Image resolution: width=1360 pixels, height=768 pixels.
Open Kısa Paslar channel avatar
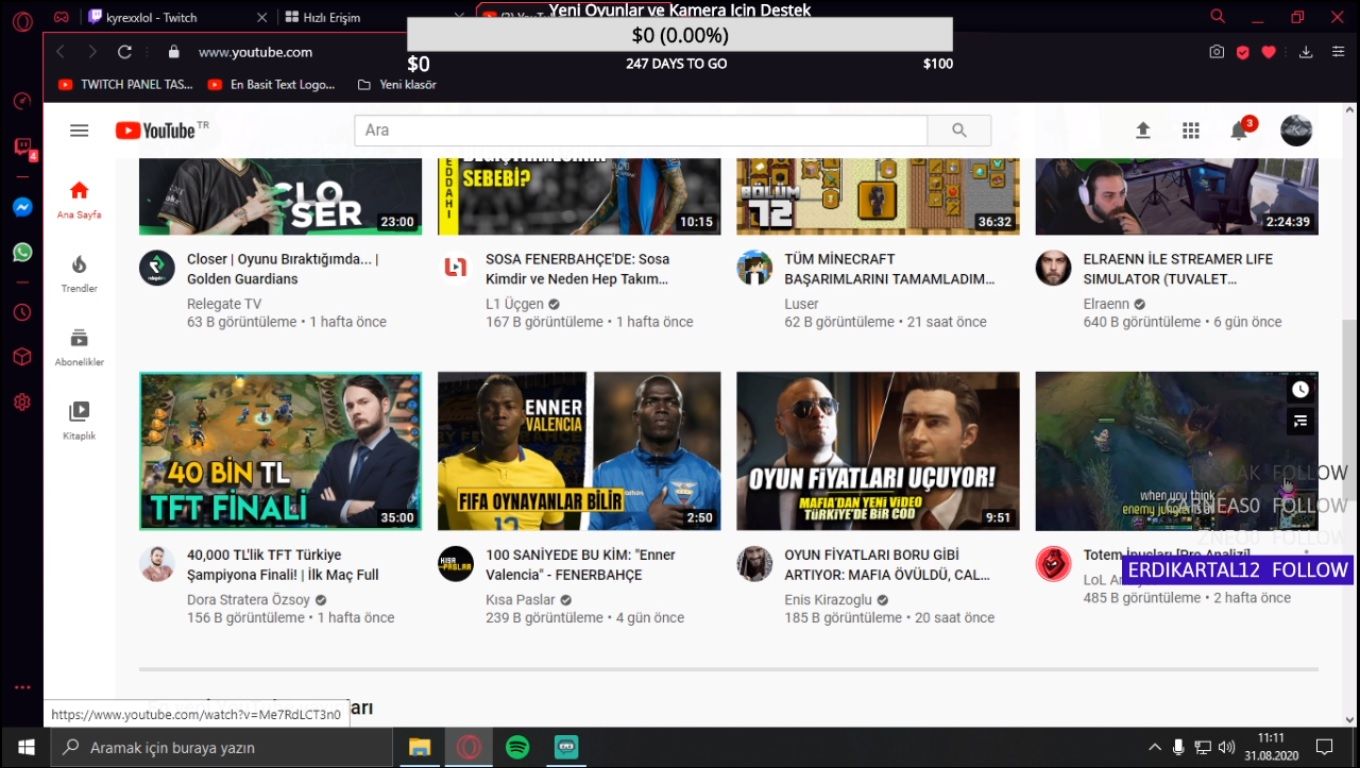pos(455,564)
